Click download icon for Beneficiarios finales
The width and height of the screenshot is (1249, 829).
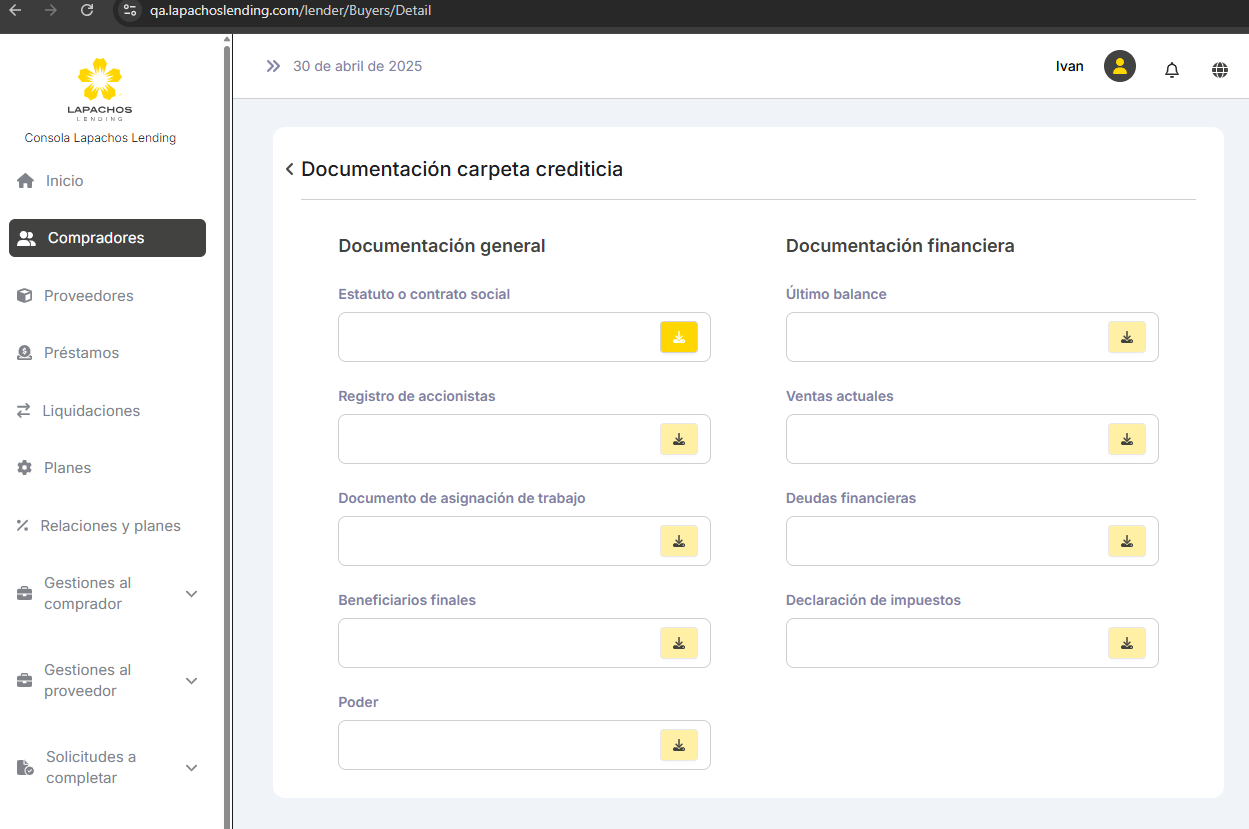click(678, 643)
